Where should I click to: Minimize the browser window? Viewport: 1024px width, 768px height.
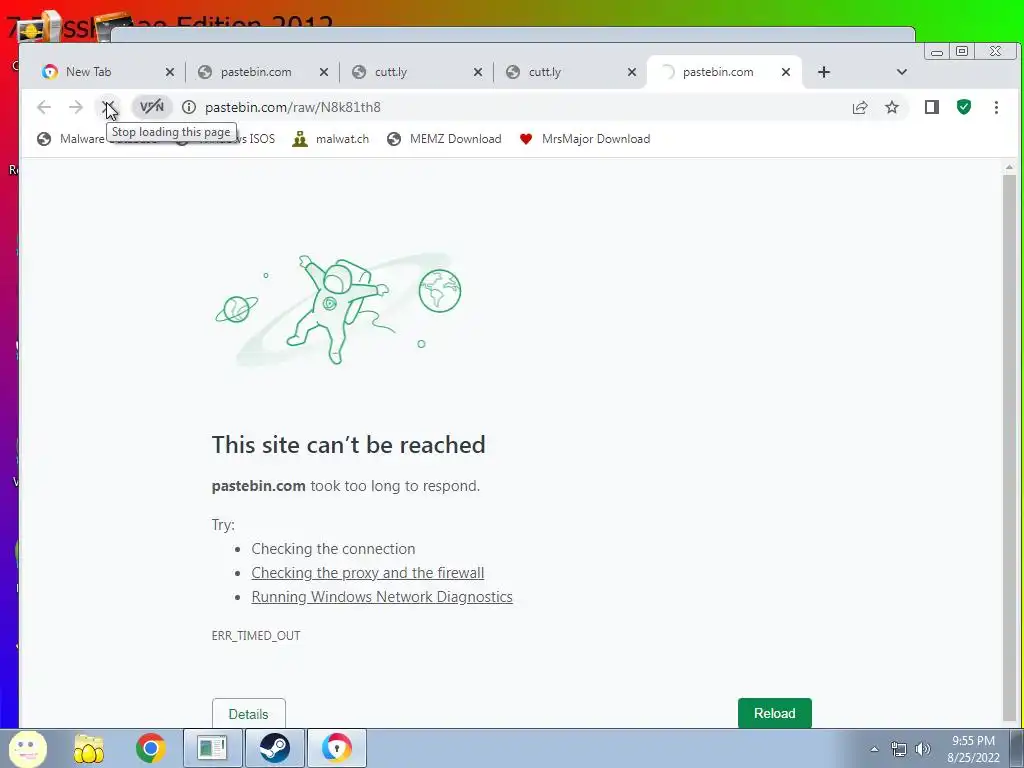[x=936, y=52]
